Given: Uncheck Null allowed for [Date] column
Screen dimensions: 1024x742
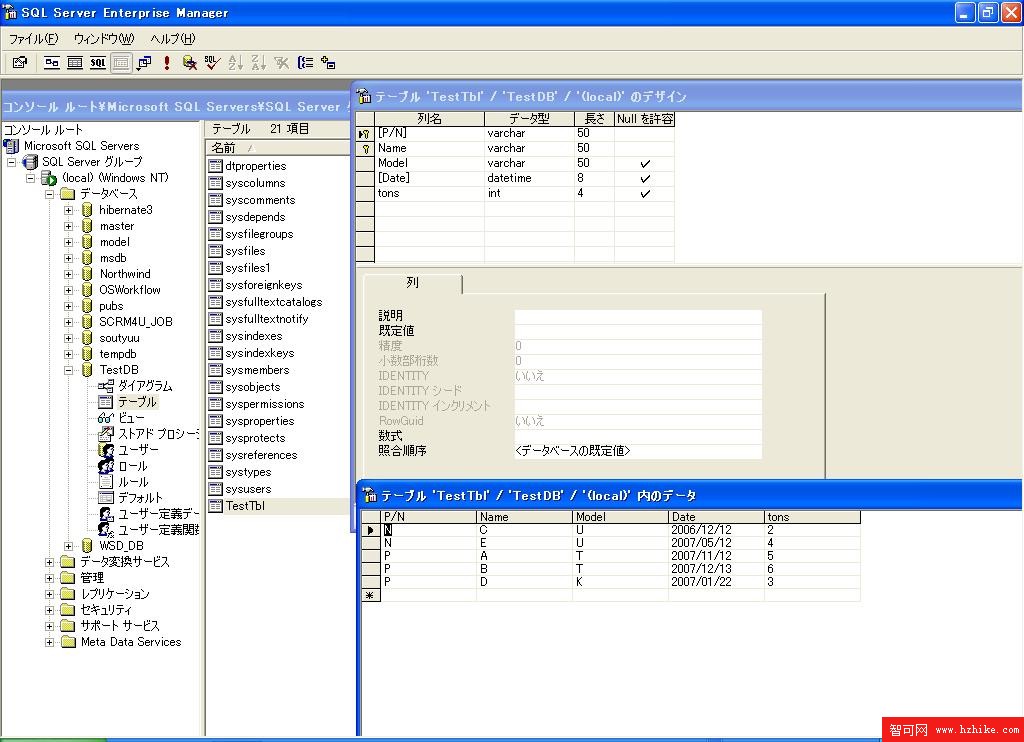Looking at the screenshot, I should 645,178.
